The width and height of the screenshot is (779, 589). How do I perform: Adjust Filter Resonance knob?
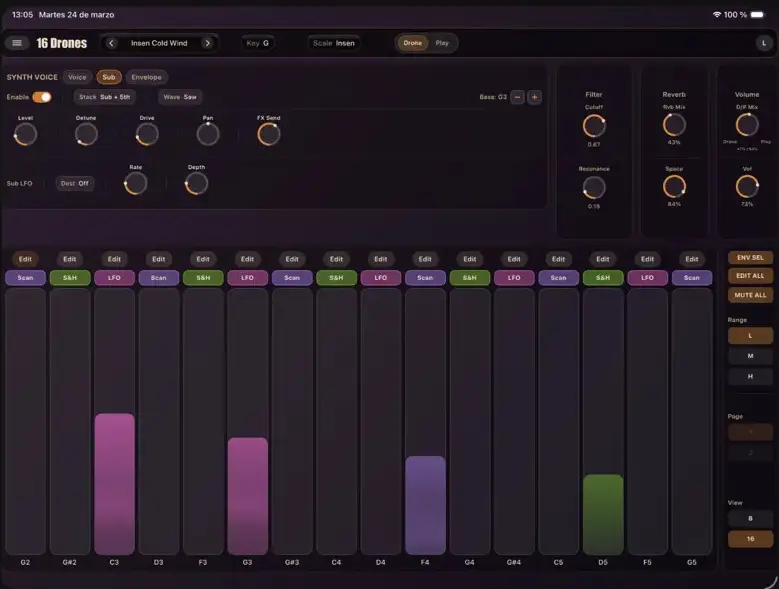[594, 188]
